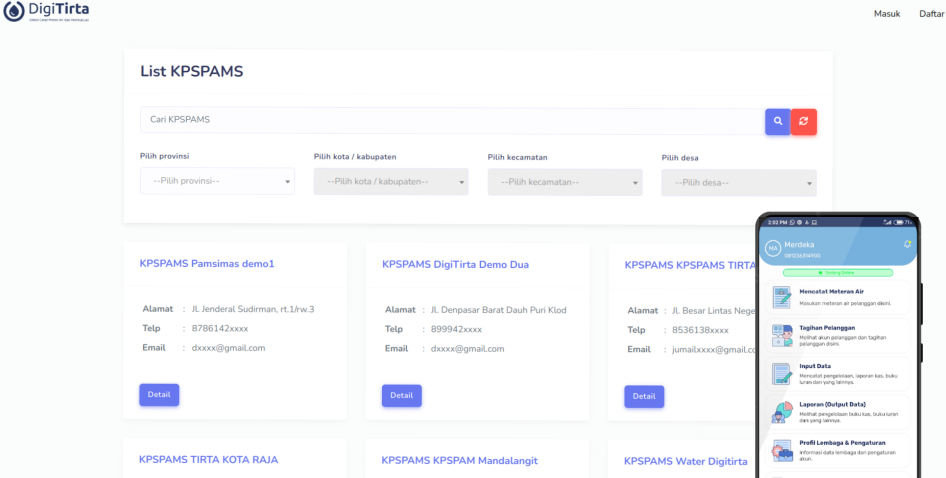The image size is (946, 478).
Task: Open the Masuk menu item
Action: click(x=887, y=14)
